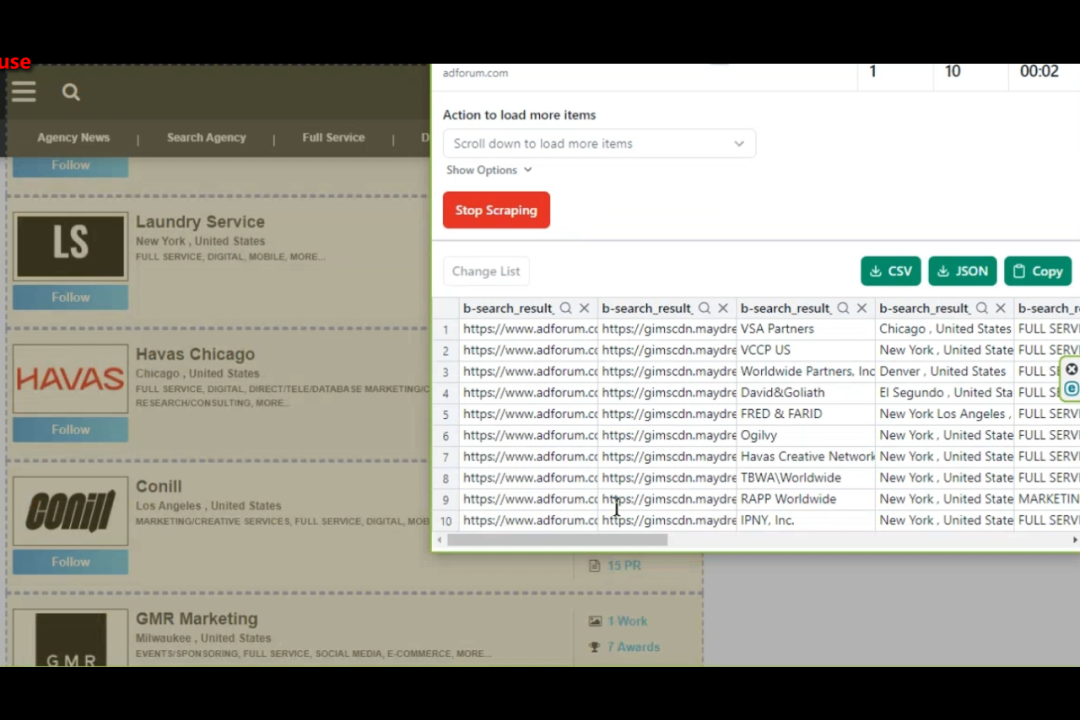The height and width of the screenshot is (720, 1080).
Task: Follow Conill agency
Action: tap(70, 562)
